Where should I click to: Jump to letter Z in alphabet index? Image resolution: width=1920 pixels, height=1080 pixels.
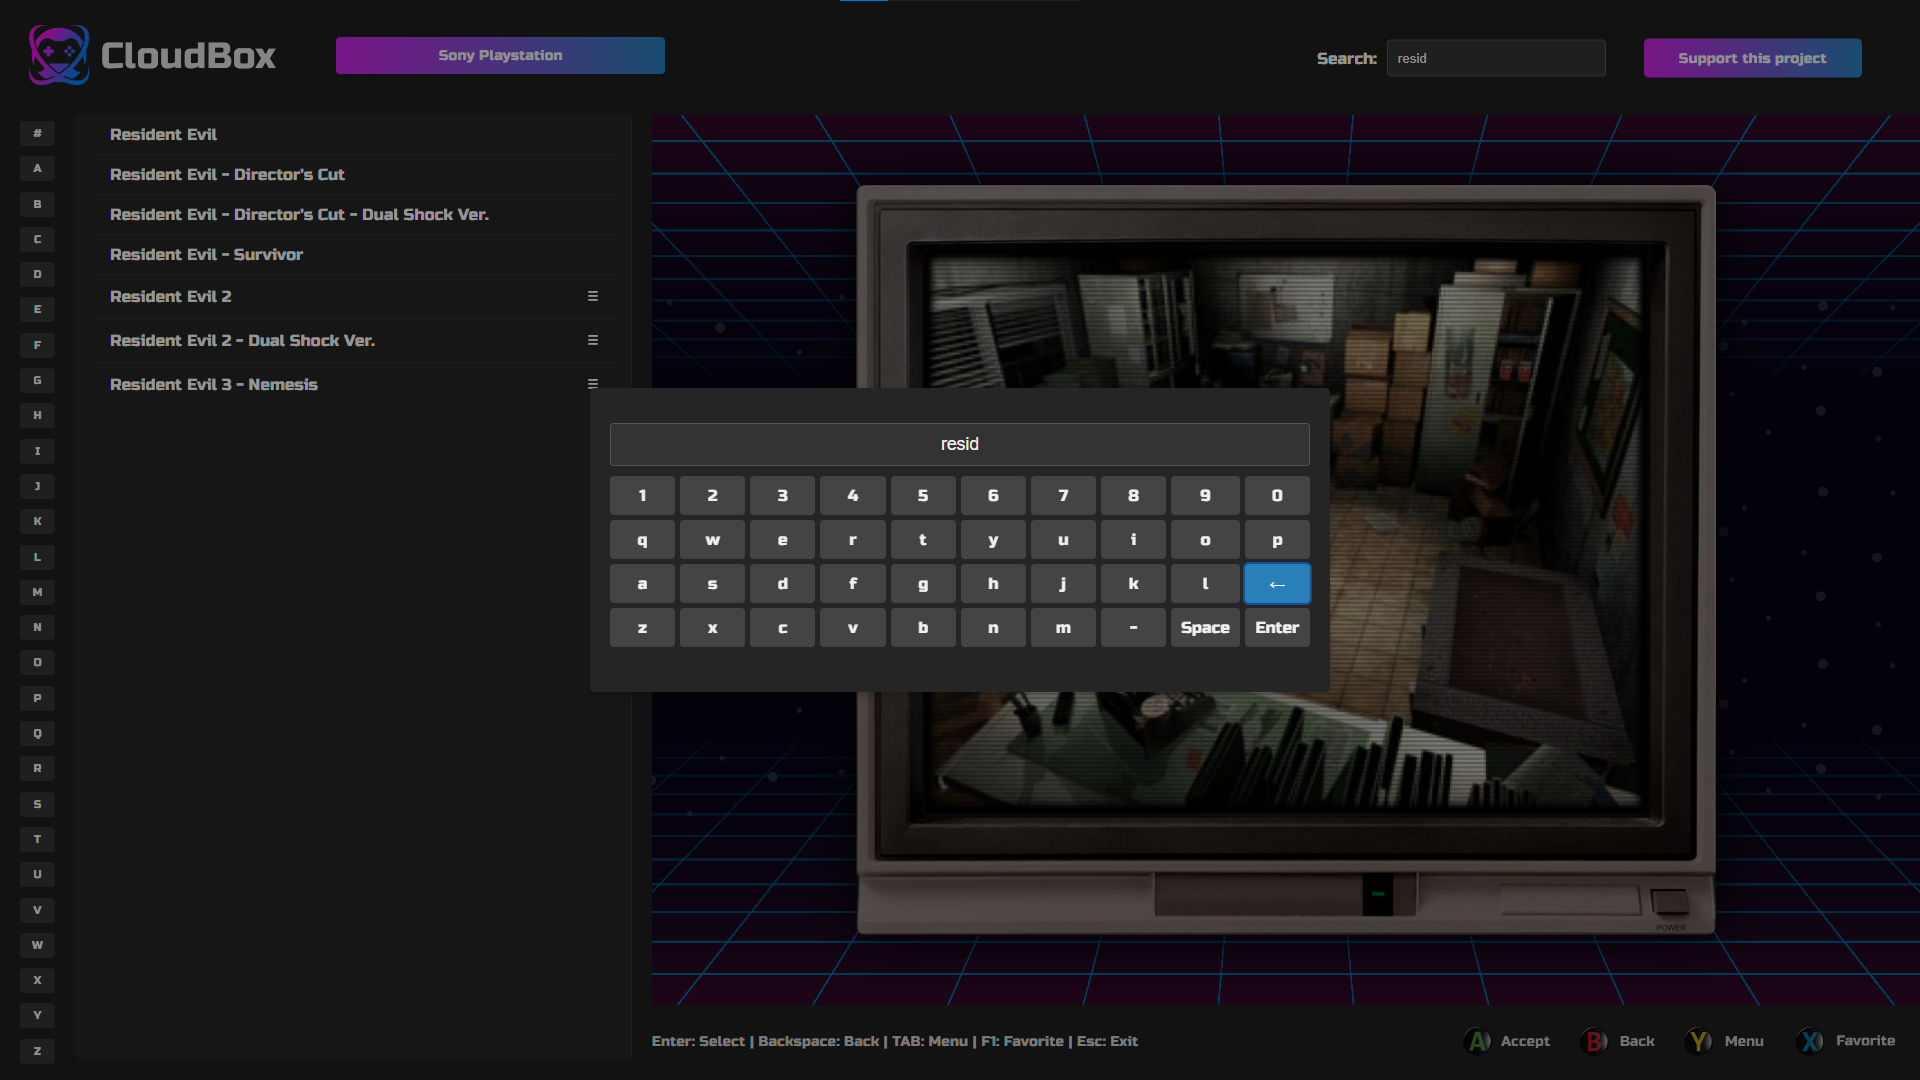[x=37, y=1051]
